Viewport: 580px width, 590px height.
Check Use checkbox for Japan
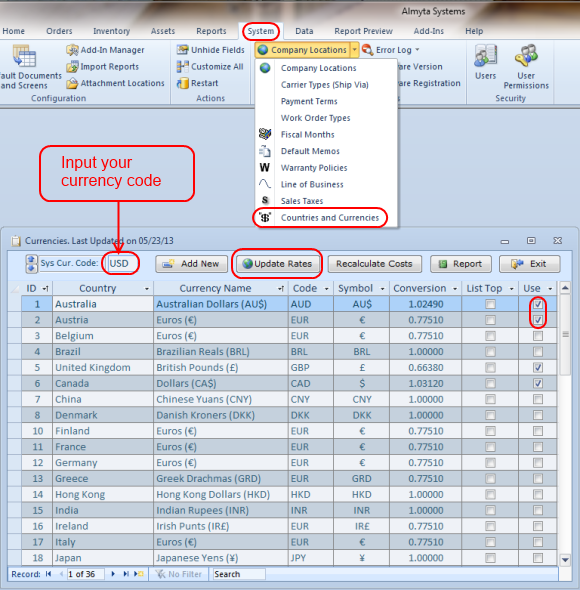[x=538, y=558]
